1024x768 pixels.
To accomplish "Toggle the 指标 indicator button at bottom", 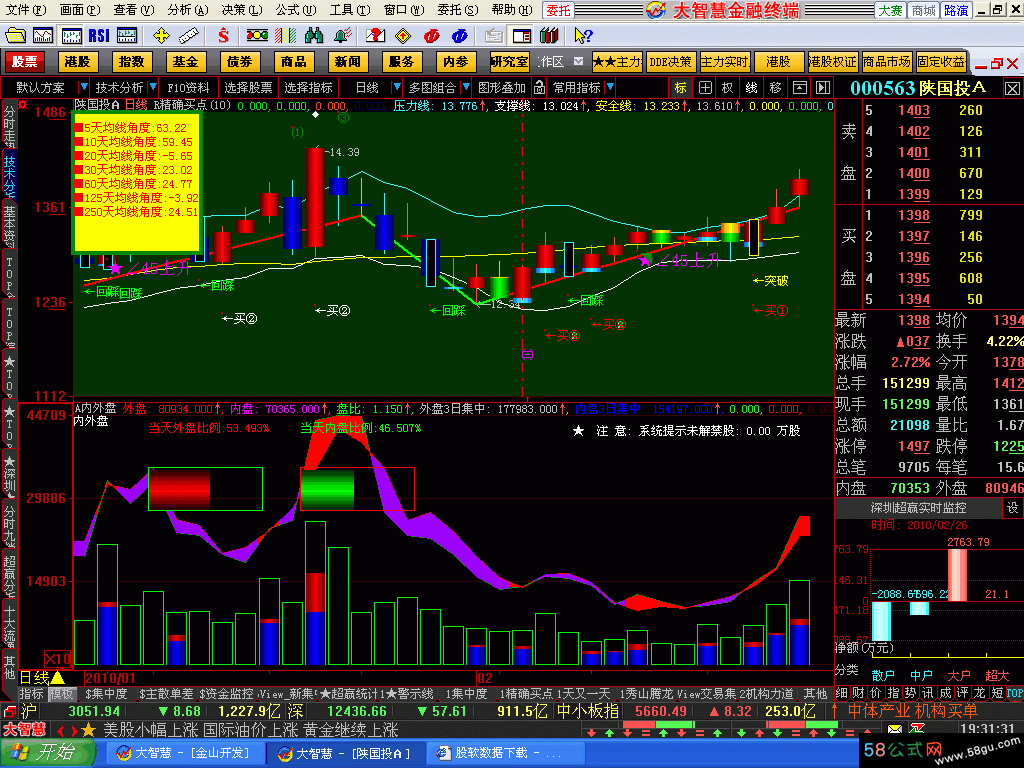I will (31, 694).
